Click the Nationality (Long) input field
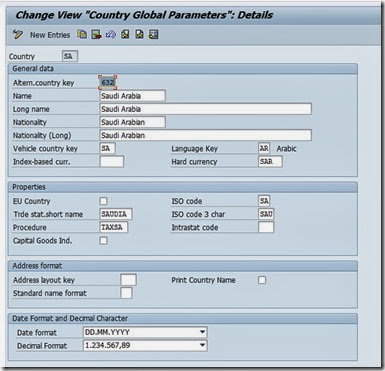Screen dimensions: 385x371 pyautogui.click(x=206, y=135)
